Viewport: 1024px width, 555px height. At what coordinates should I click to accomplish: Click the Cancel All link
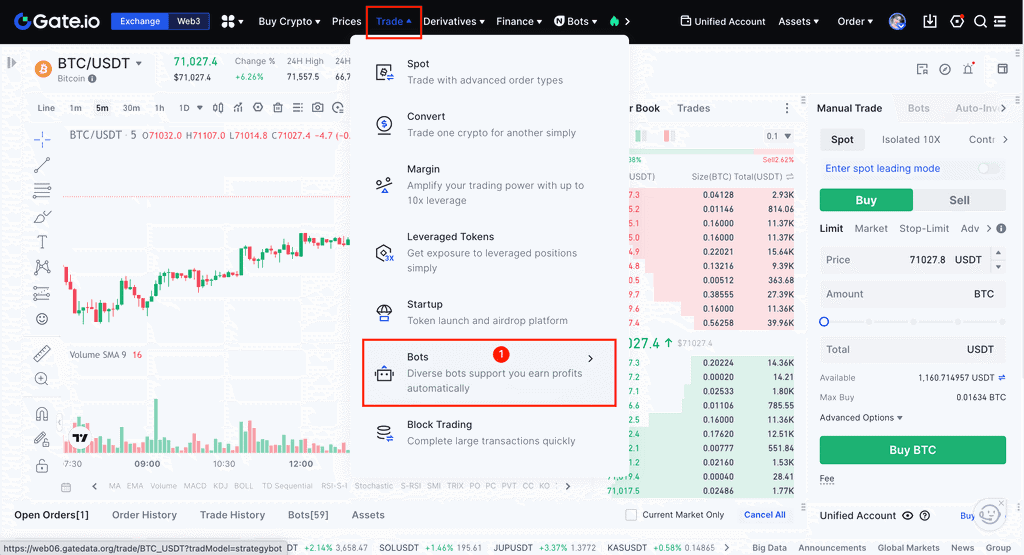click(764, 515)
